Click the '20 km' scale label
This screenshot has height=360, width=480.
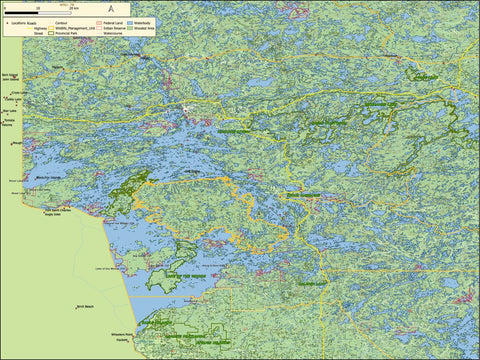tap(74, 8)
